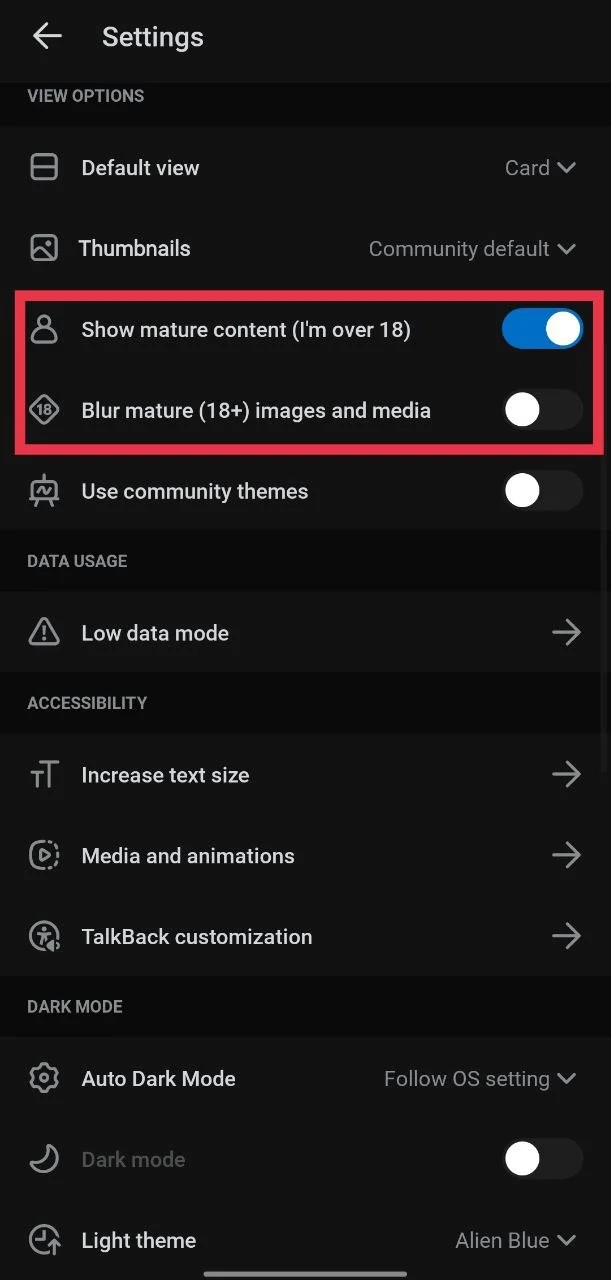The image size is (611, 1280).
Task: Tap the back arrow to exit Settings
Action: 46,36
